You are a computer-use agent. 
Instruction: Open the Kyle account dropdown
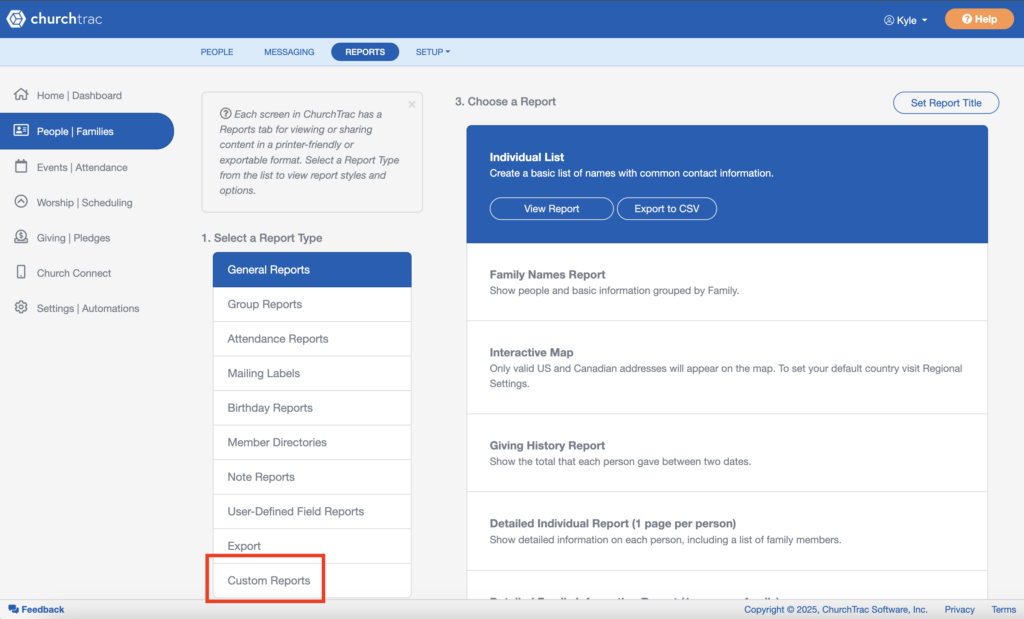coord(906,20)
